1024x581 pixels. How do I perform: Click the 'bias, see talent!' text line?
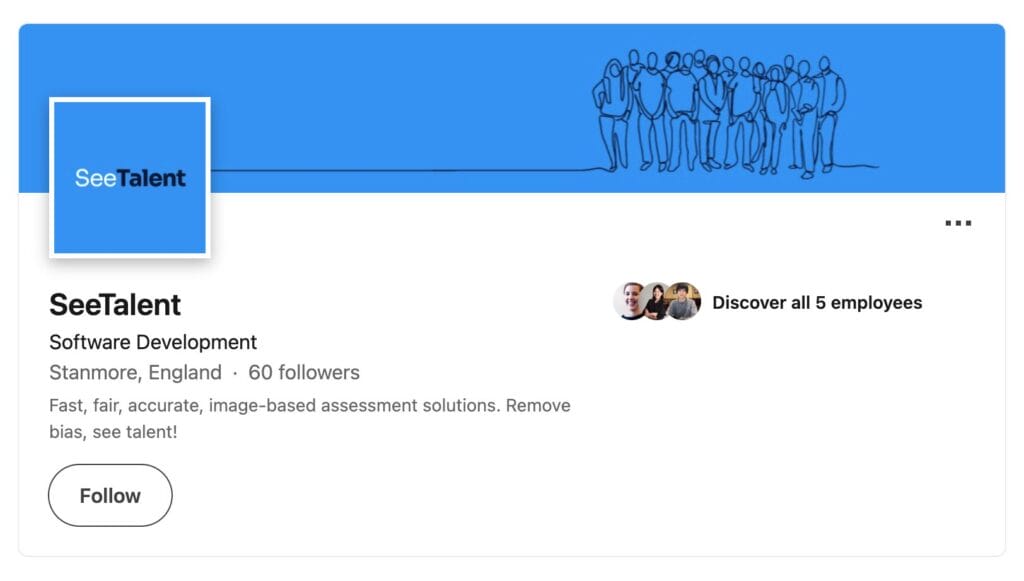[113, 432]
